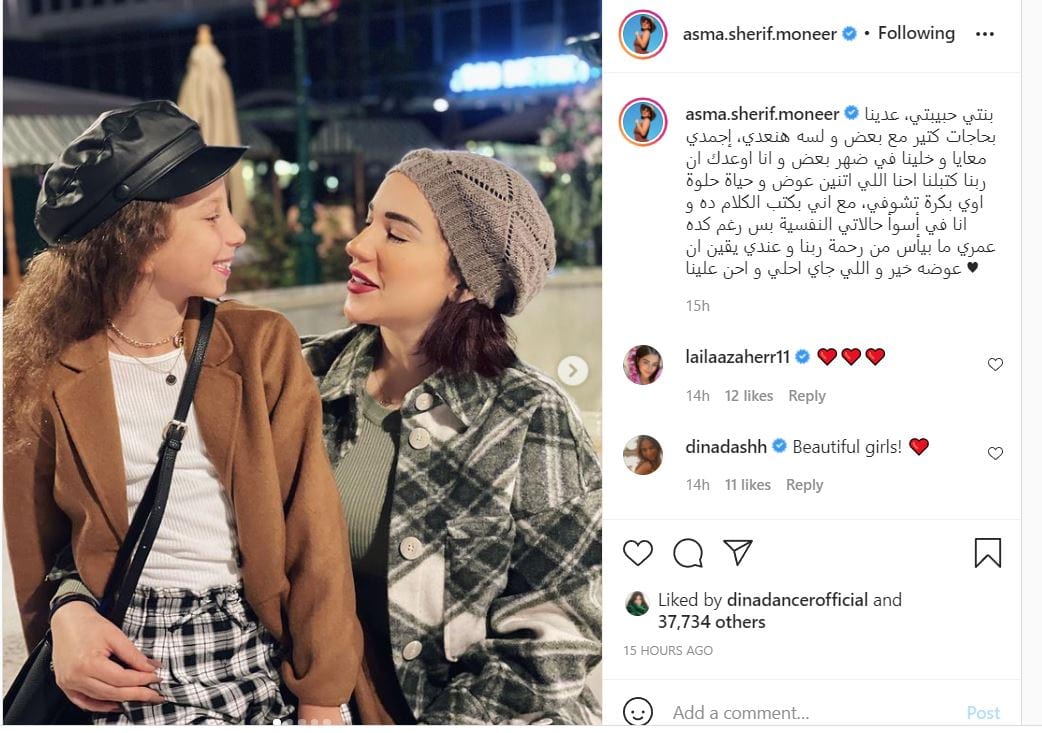Screen dimensions: 1042x733
Task: Open the comment bubble icon
Action: coord(688,553)
